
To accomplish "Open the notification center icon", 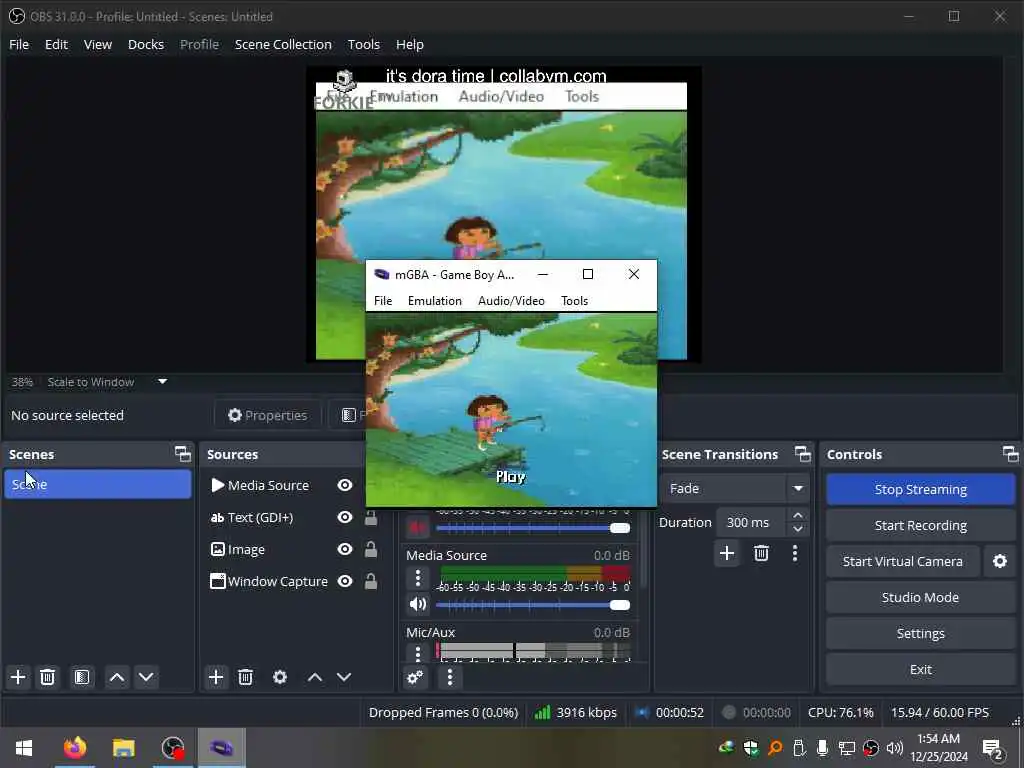I will click(993, 748).
